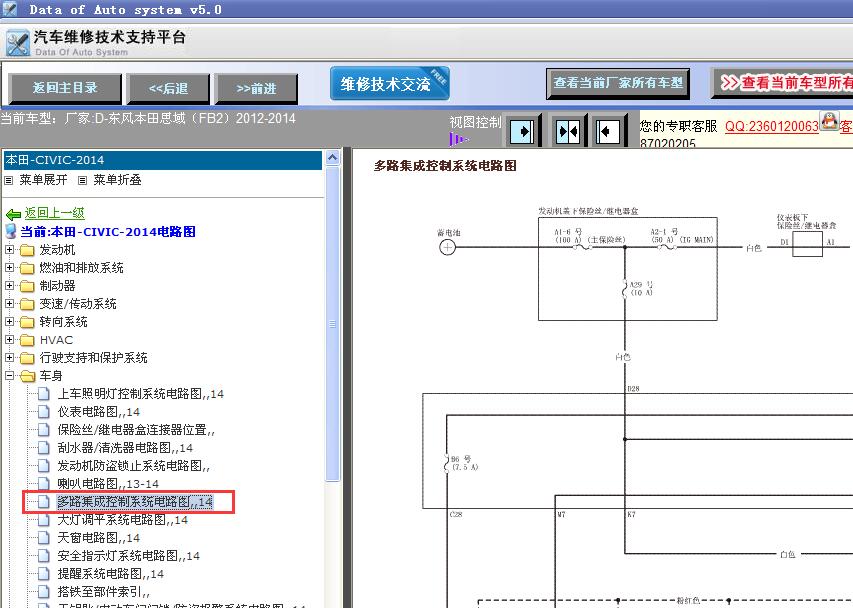Click the <<后退 button
This screenshot has height=608, width=853.
click(x=168, y=88)
